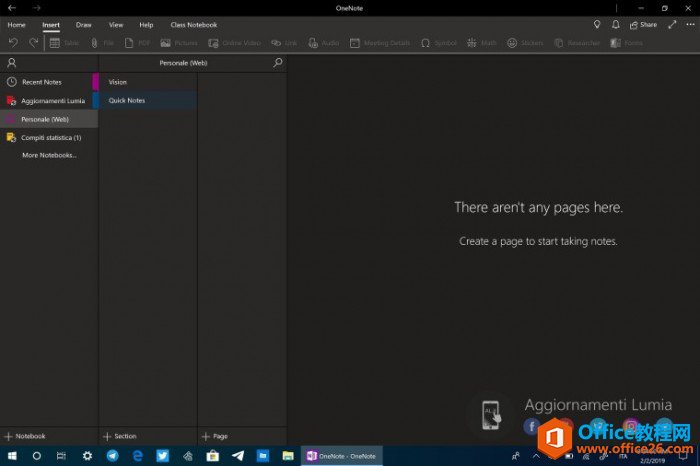Open File Explorer from the taskbar
This screenshot has width=700, height=466.
288,456
